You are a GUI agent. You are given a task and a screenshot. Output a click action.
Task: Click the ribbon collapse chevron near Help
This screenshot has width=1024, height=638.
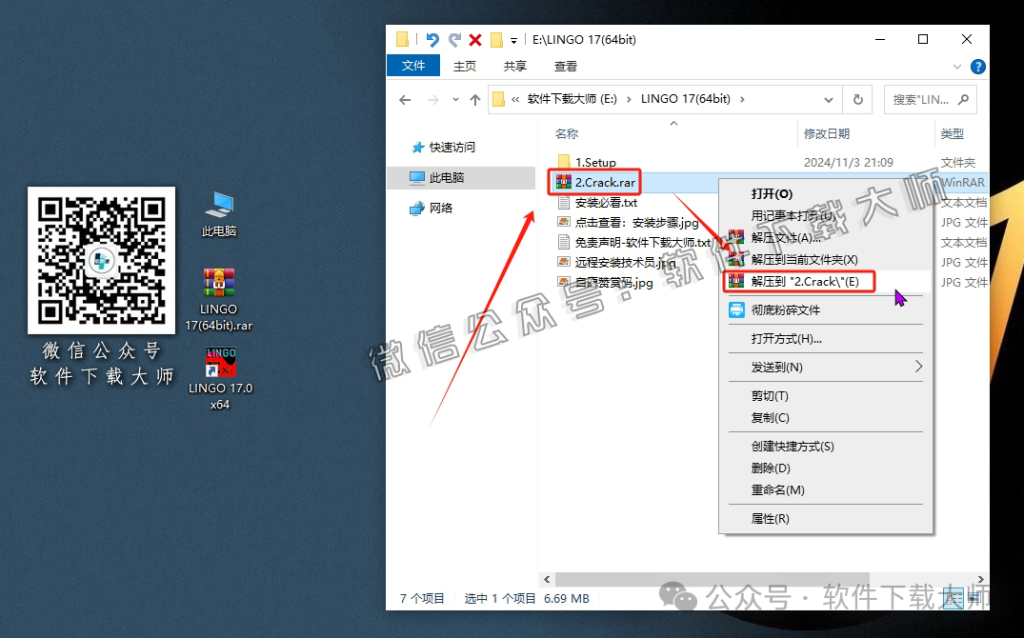(x=958, y=66)
